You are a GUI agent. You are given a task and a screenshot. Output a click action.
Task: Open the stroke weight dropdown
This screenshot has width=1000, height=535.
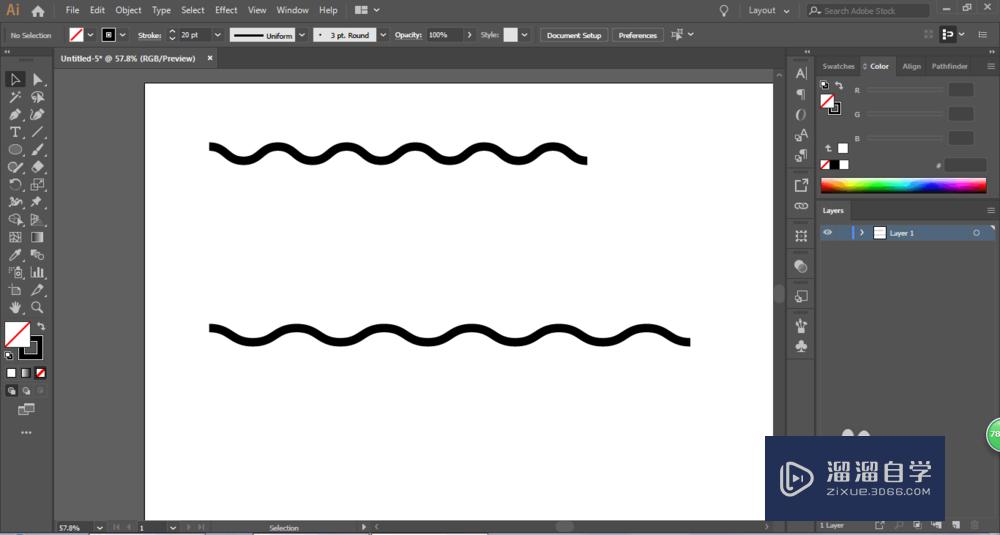pyautogui.click(x=217, y=35)
